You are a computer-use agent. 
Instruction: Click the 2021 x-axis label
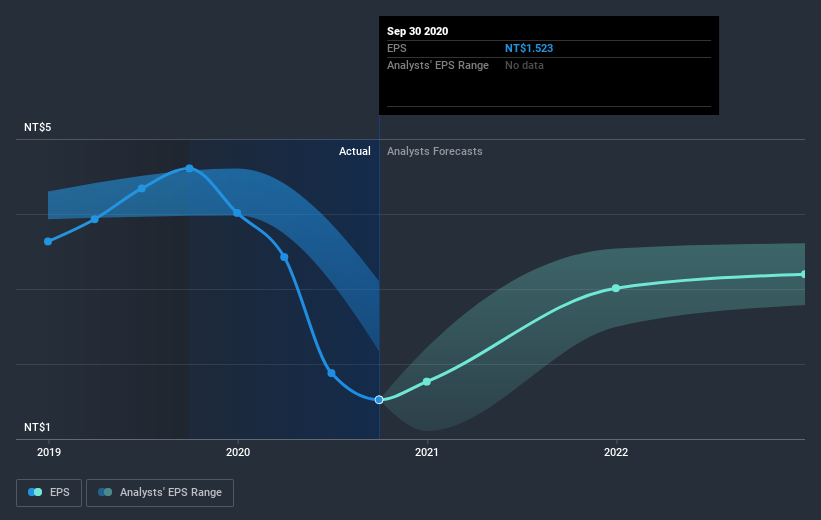[x=427, y=452]
